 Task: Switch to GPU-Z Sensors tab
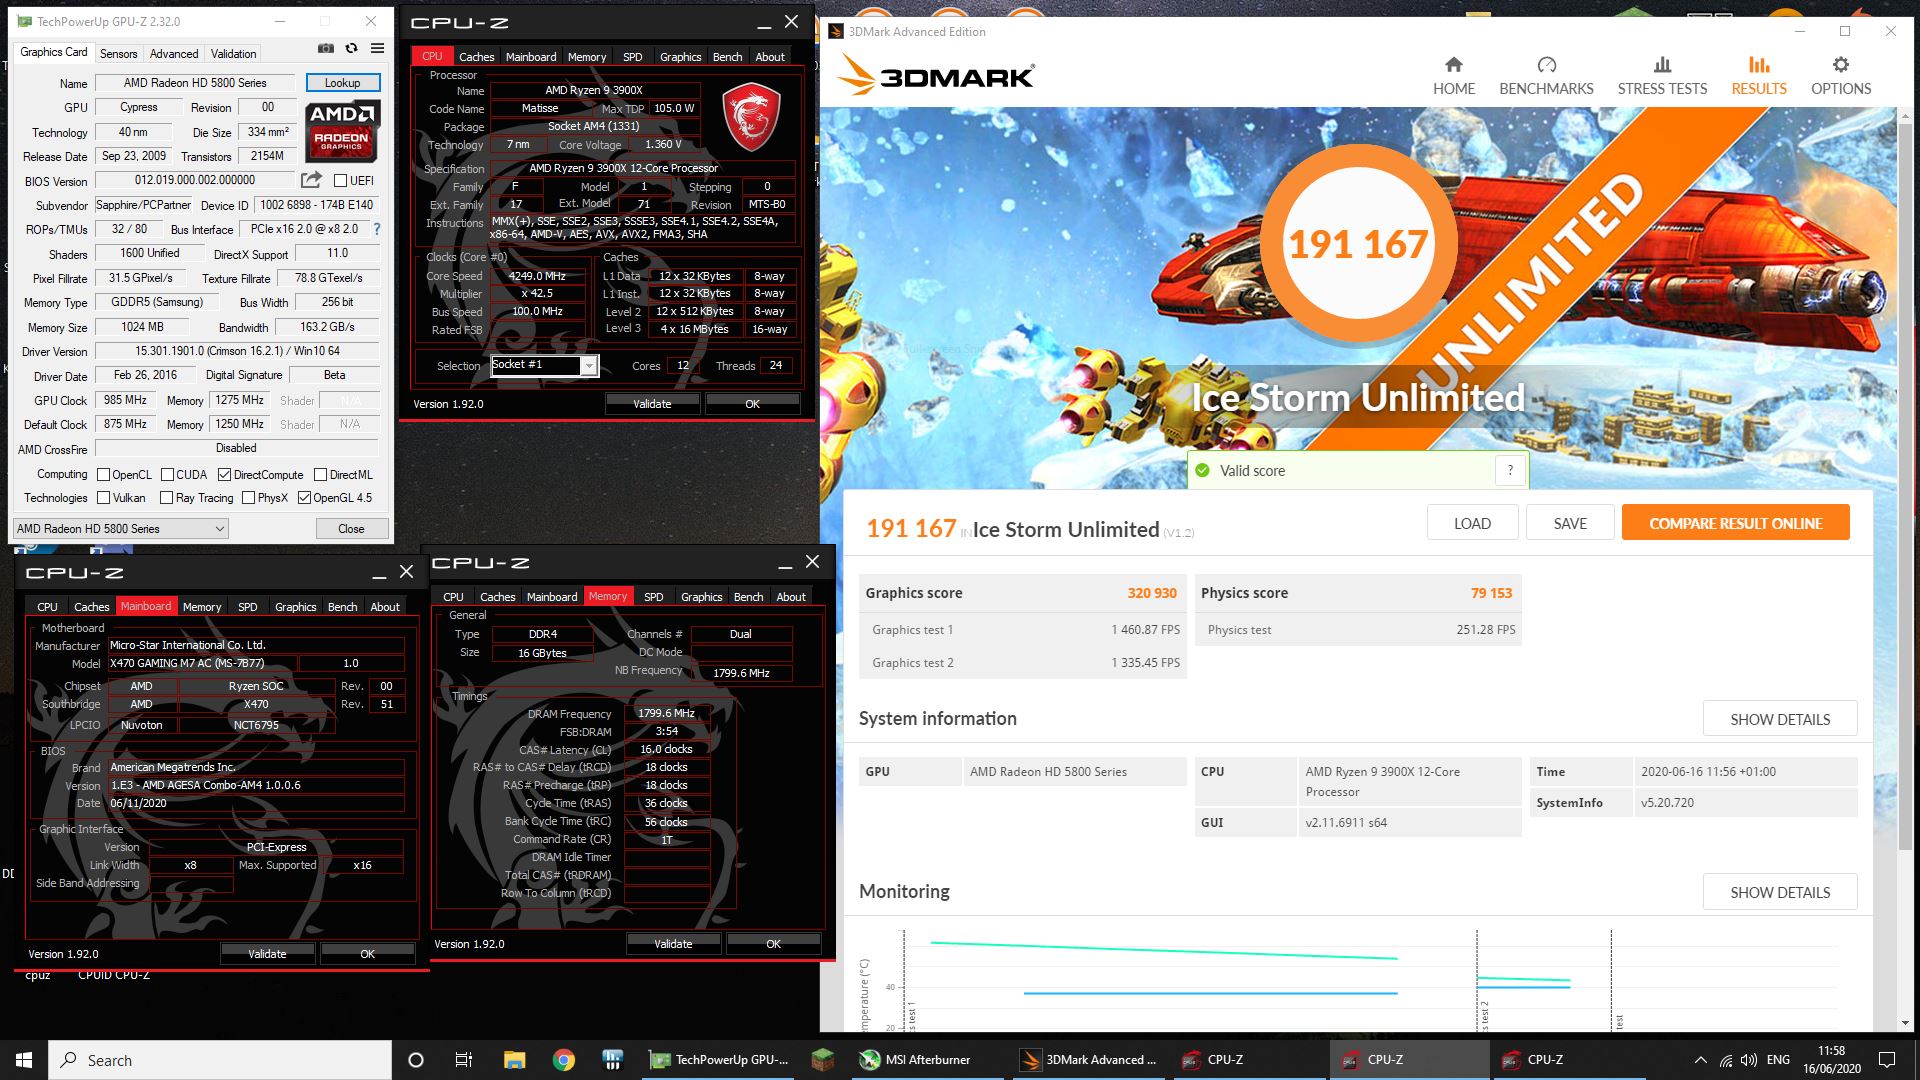pos(119,53)
